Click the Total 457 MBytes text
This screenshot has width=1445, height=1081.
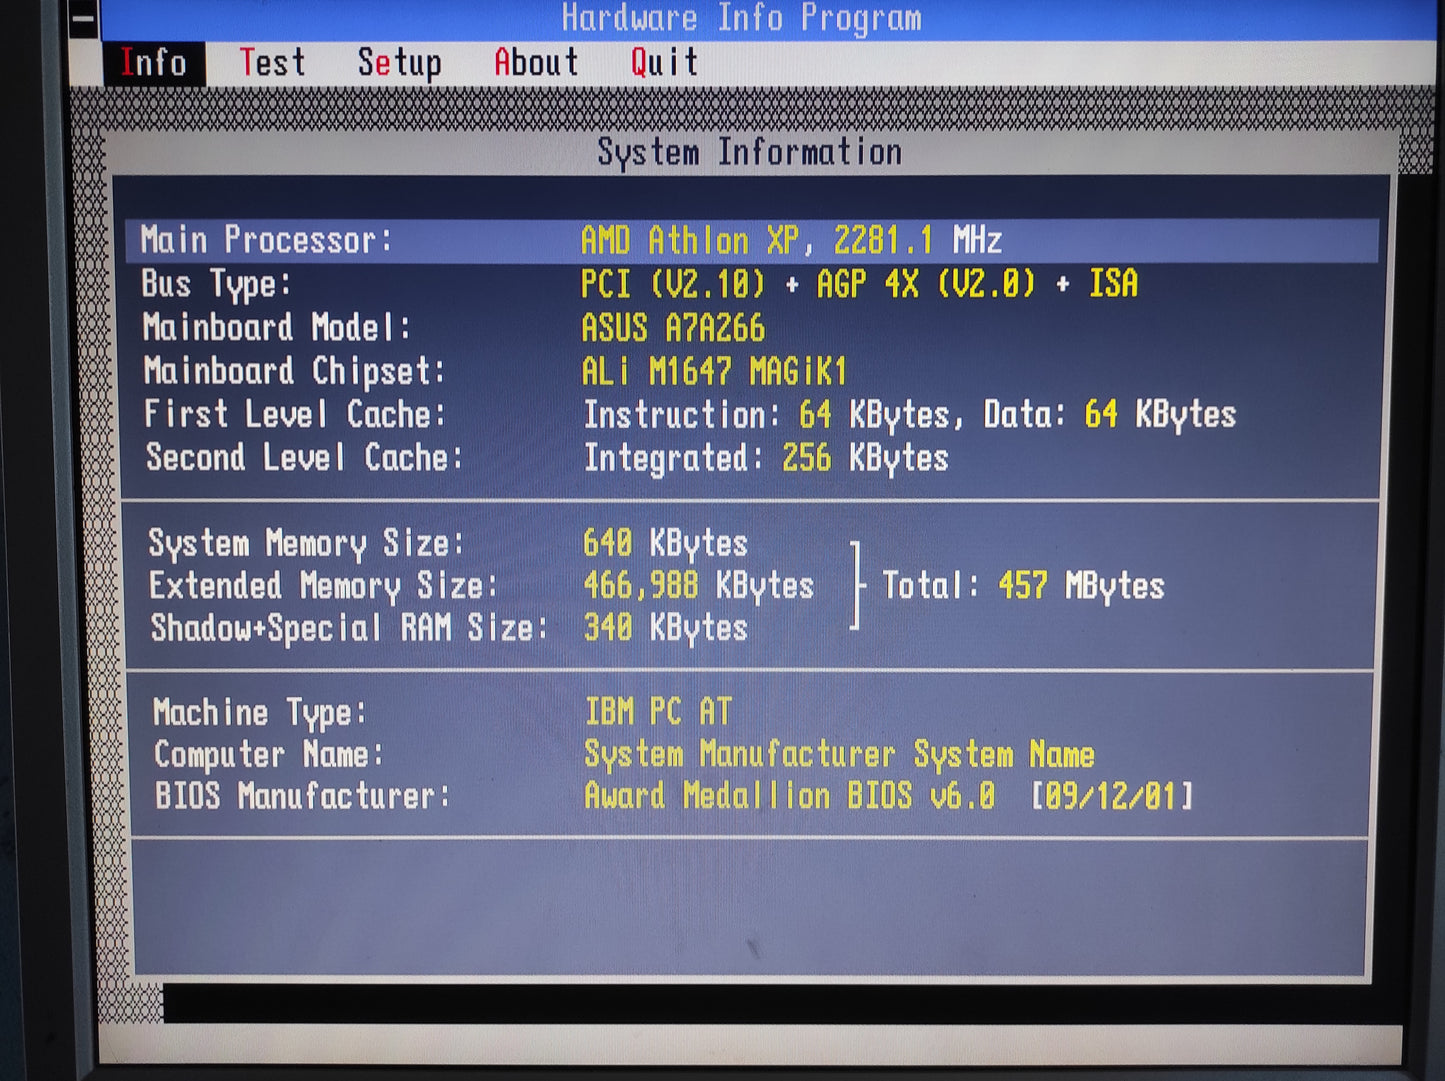coord(1023,586)
